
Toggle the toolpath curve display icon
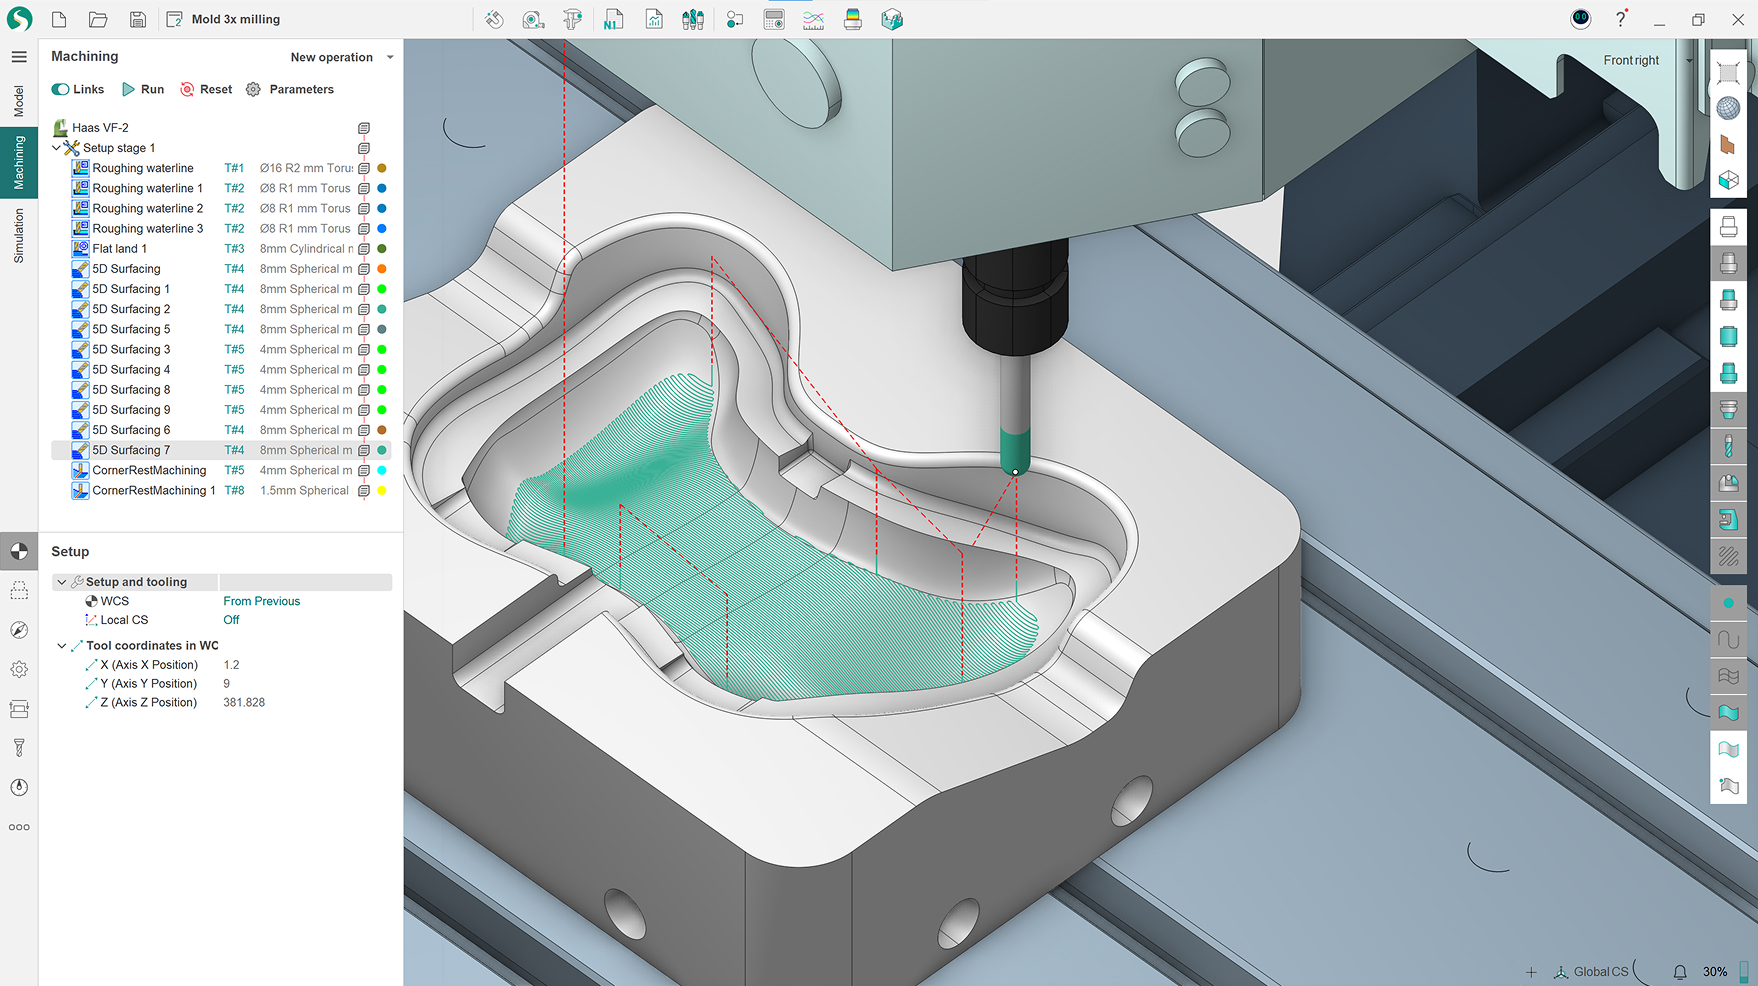pos(1728,640)
